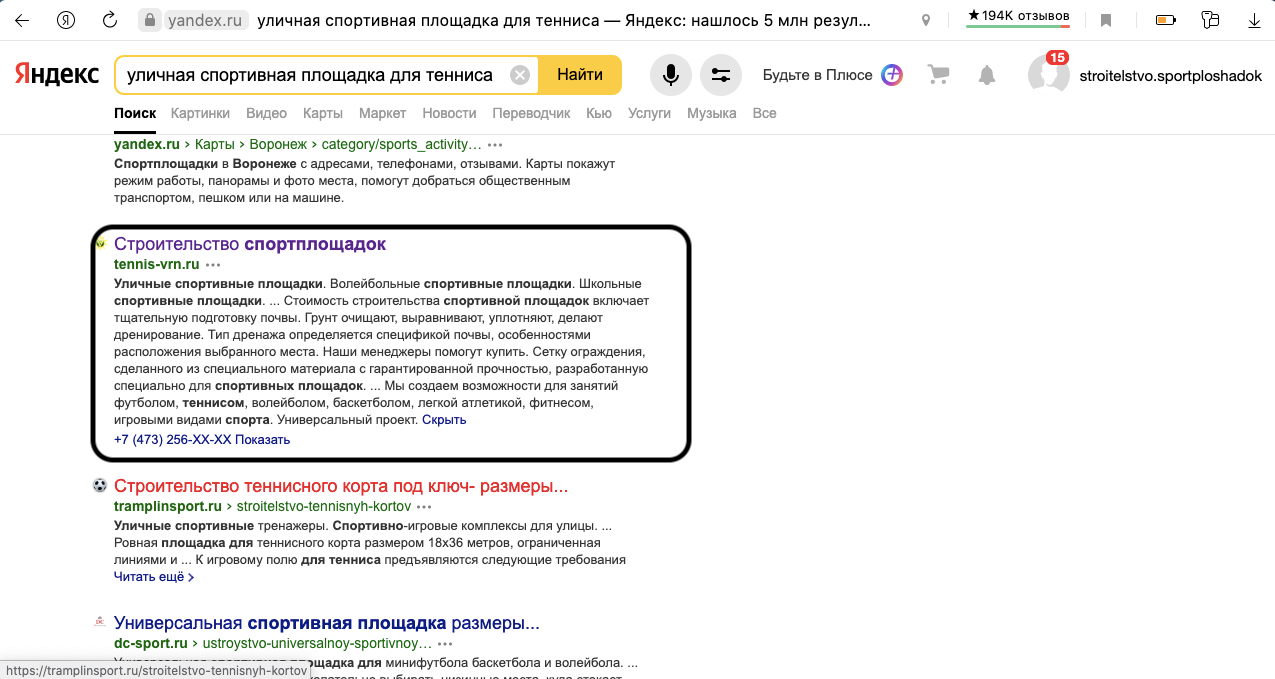Activate voice search microphone

(670, 75)
